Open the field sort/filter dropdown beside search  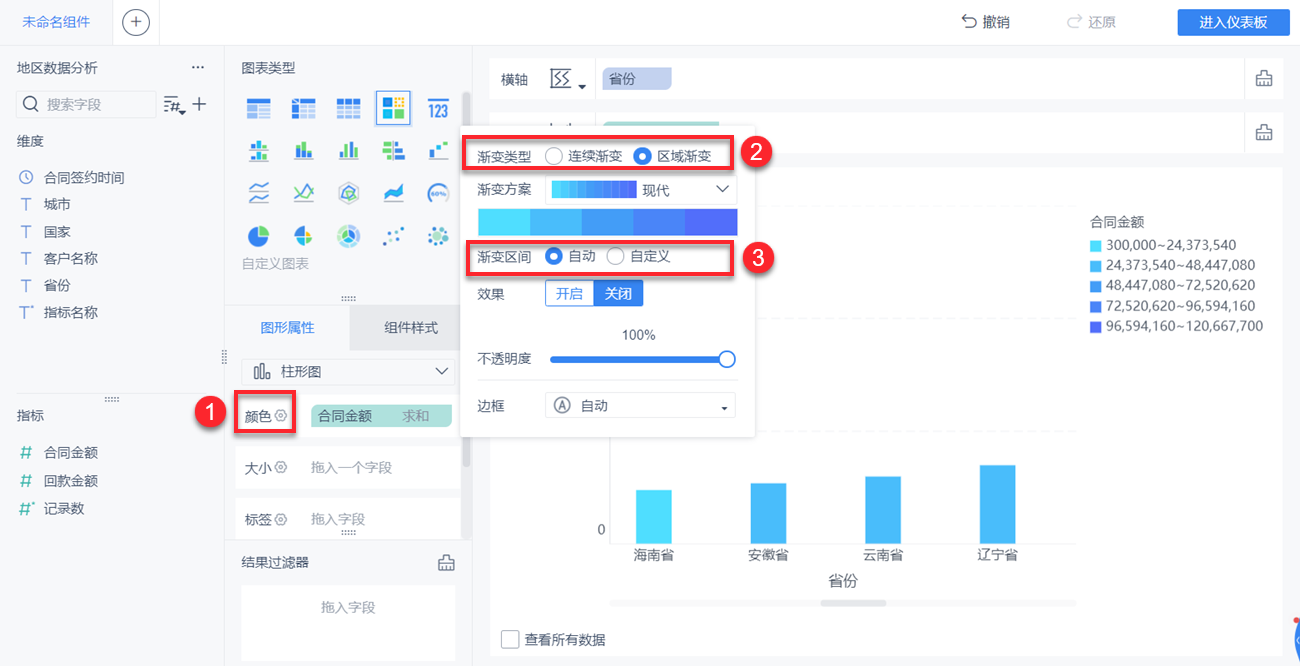[x=175, y=104]
